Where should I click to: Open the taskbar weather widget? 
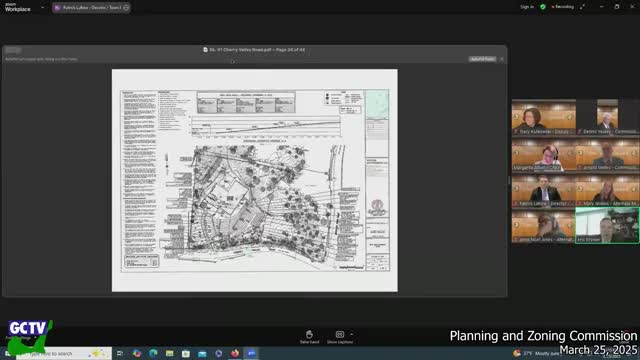[x=537, y=353]
